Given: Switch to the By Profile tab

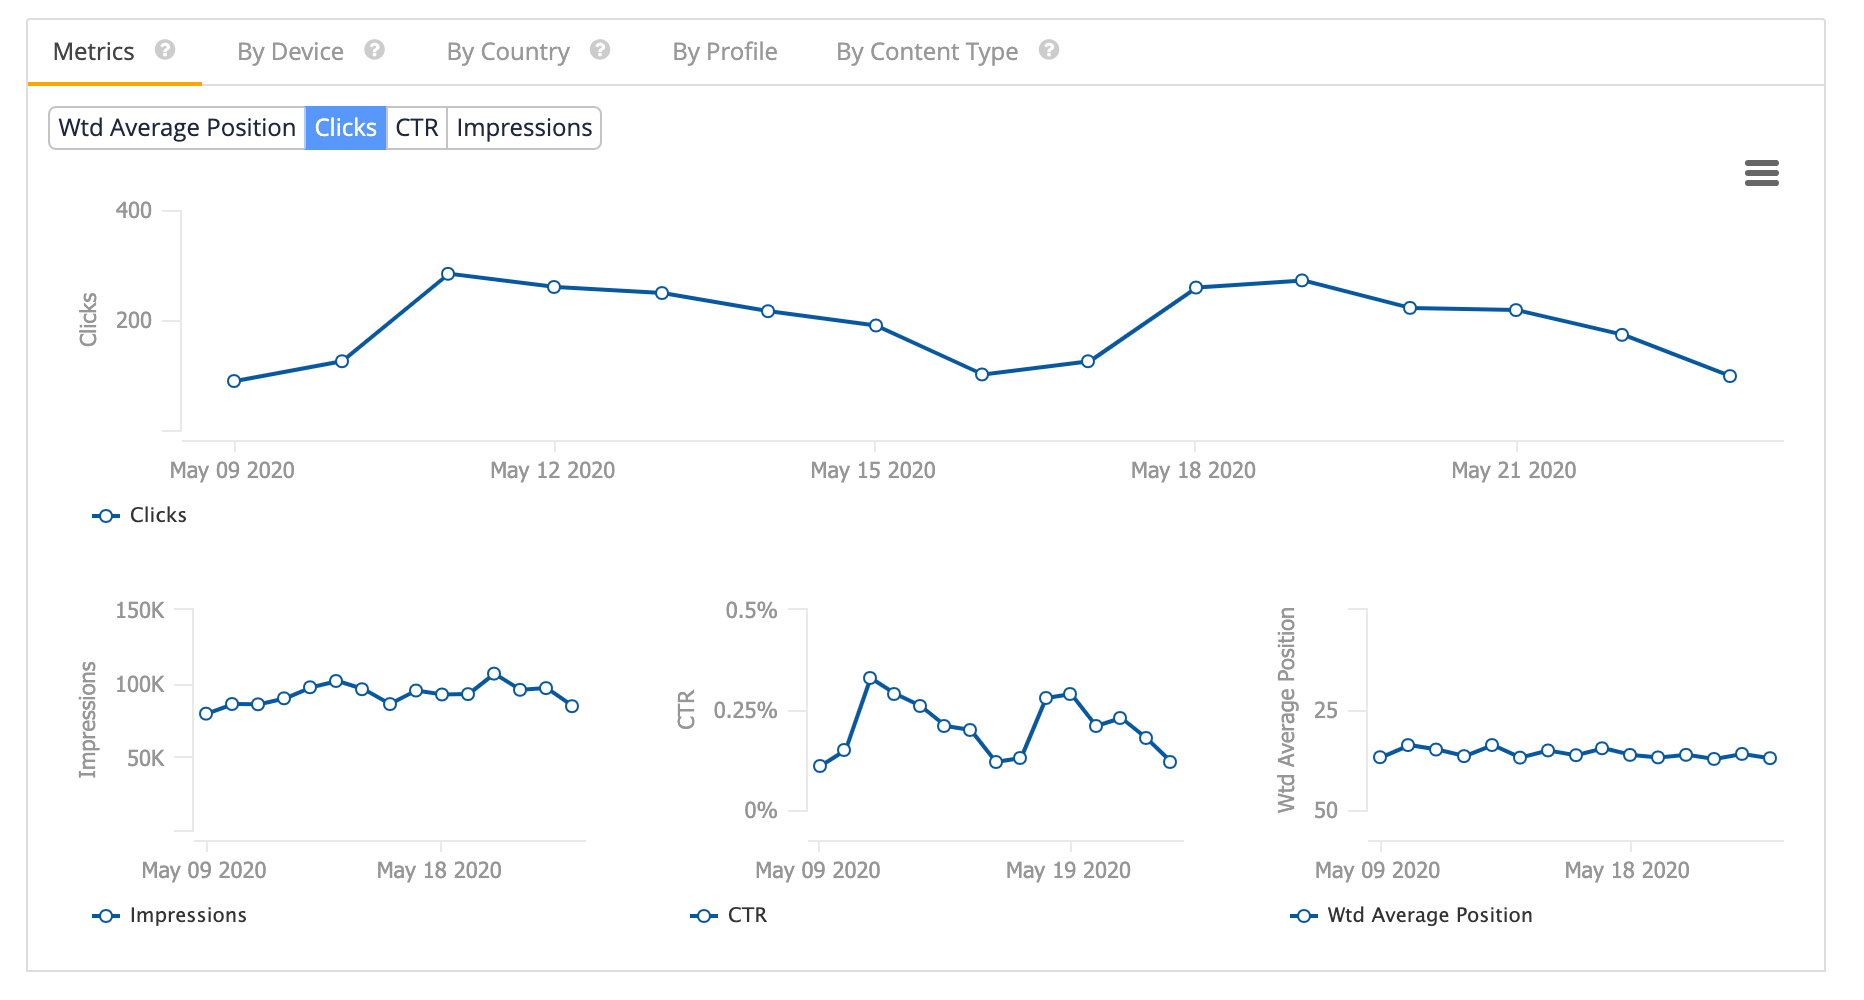Looking at the screenshot, I should pos(725,51).
